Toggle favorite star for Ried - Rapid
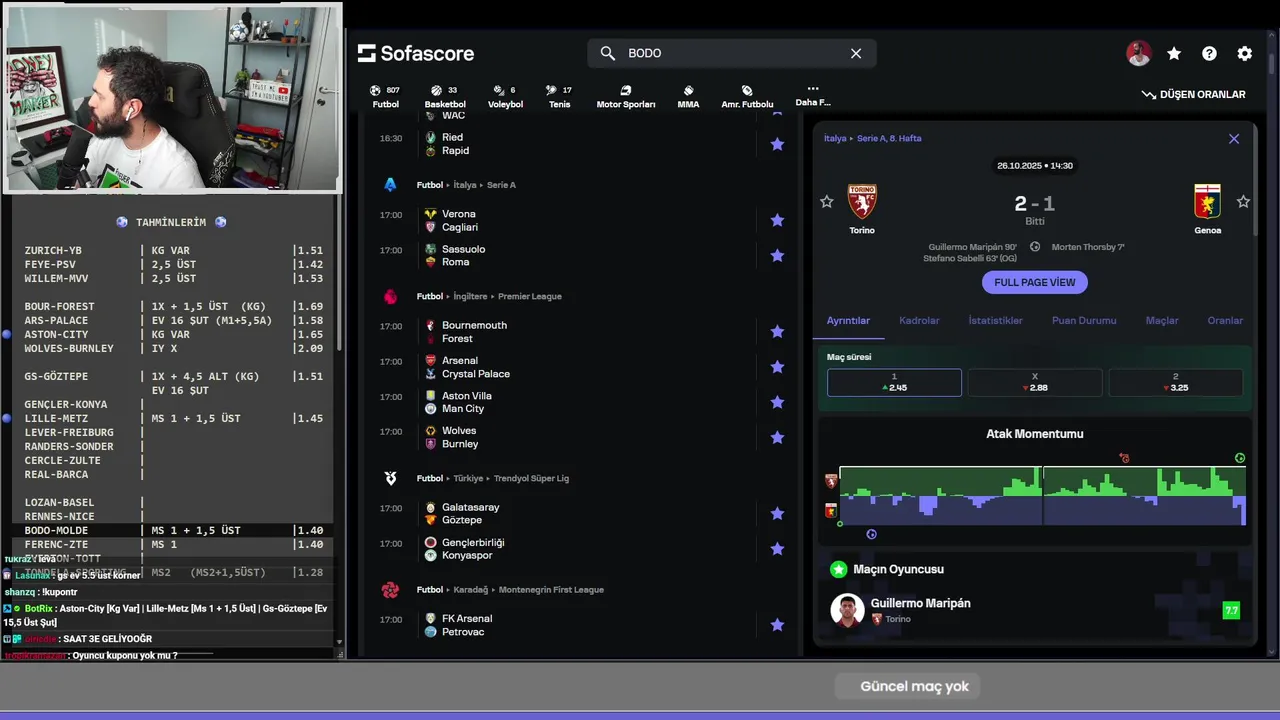The height and width of the screenshot is (720, 1280). point(777,144)
